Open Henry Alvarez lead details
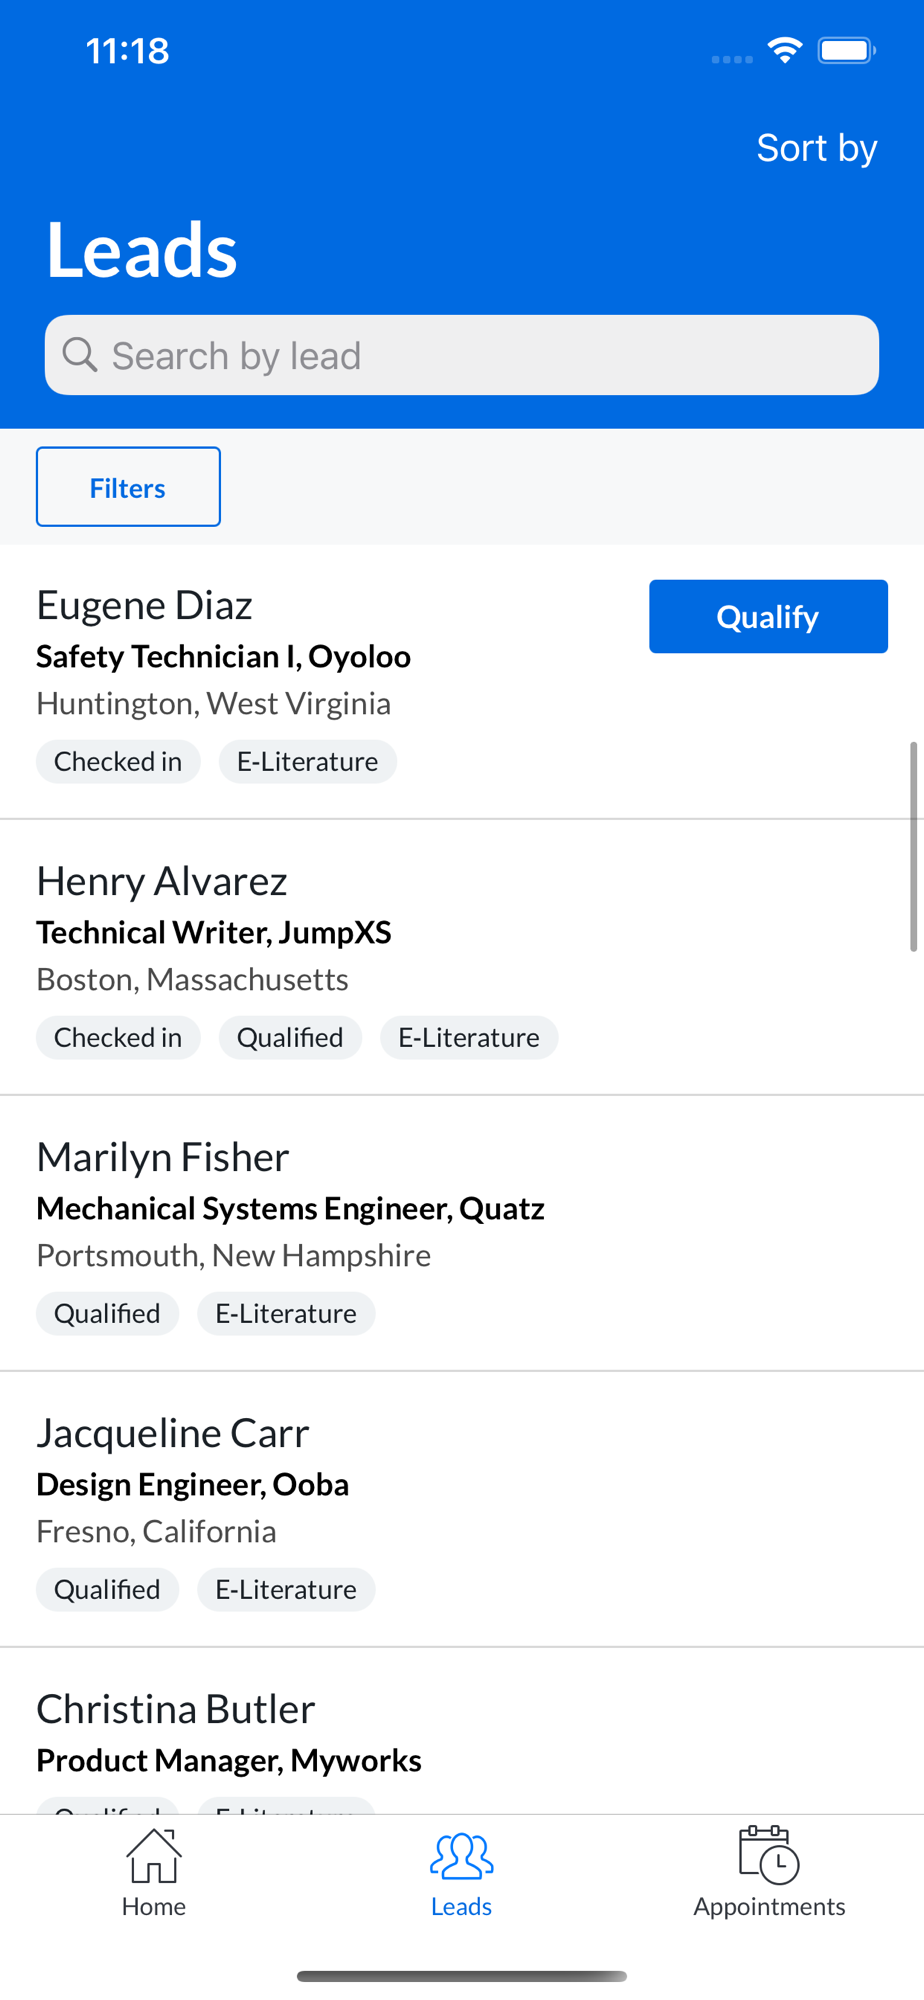Image resolution: width=924 pixels, height=2000 pixels. (162, 881)
